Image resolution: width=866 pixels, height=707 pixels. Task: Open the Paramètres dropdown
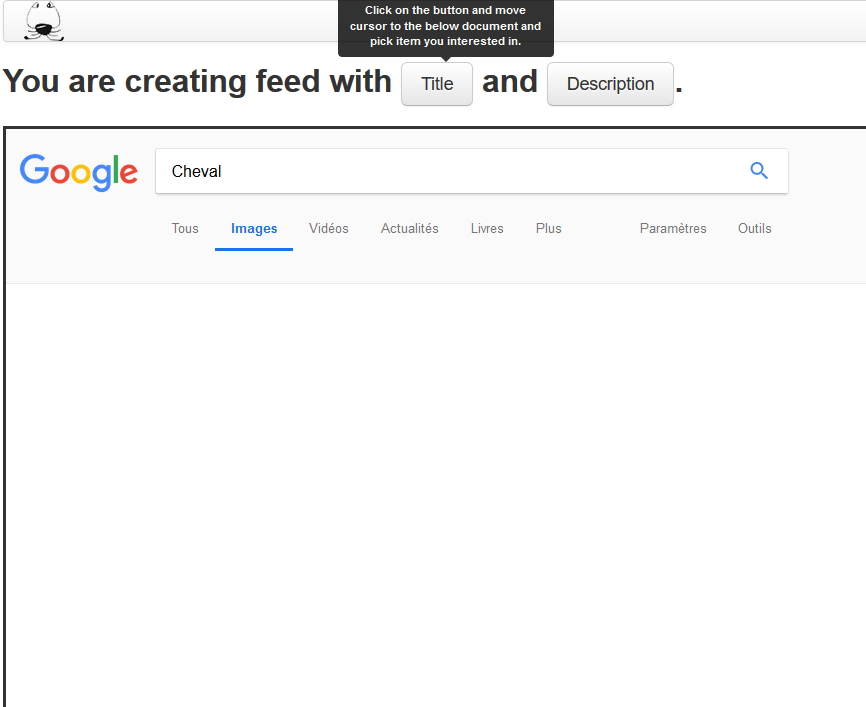click(673, 228)
